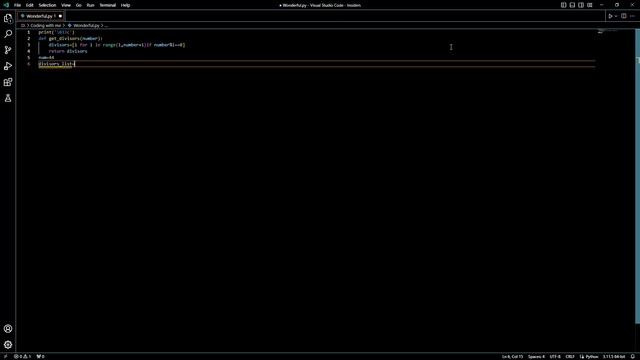
Task: Click the ports forwarded status item
Action: point(40,356)
